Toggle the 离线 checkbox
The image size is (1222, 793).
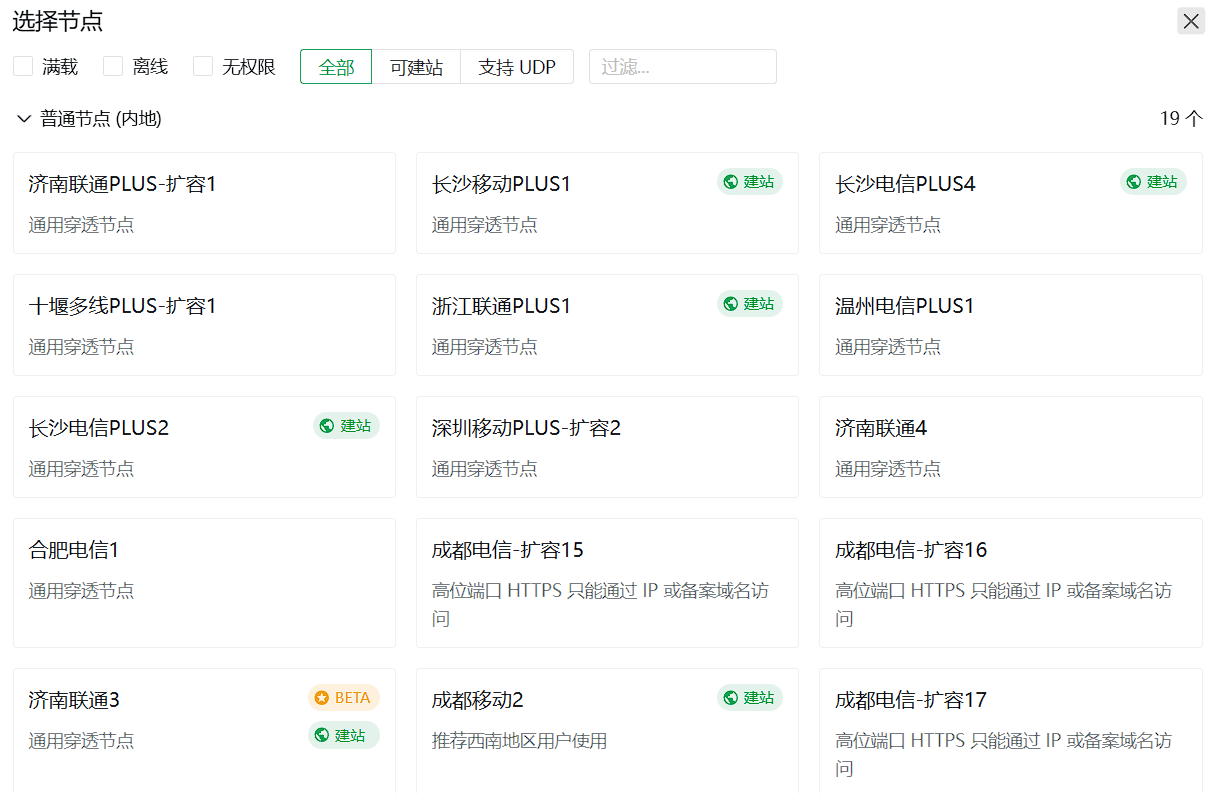click(113, 67)
